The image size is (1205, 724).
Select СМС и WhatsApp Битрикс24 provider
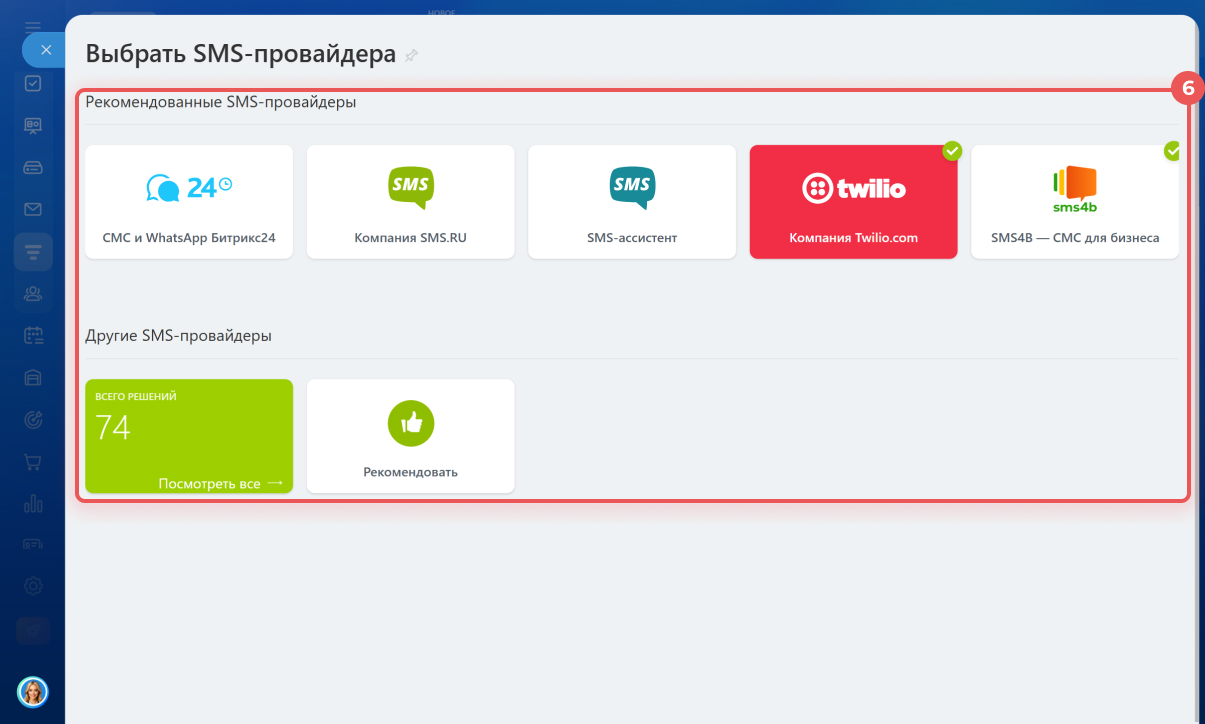189,202
